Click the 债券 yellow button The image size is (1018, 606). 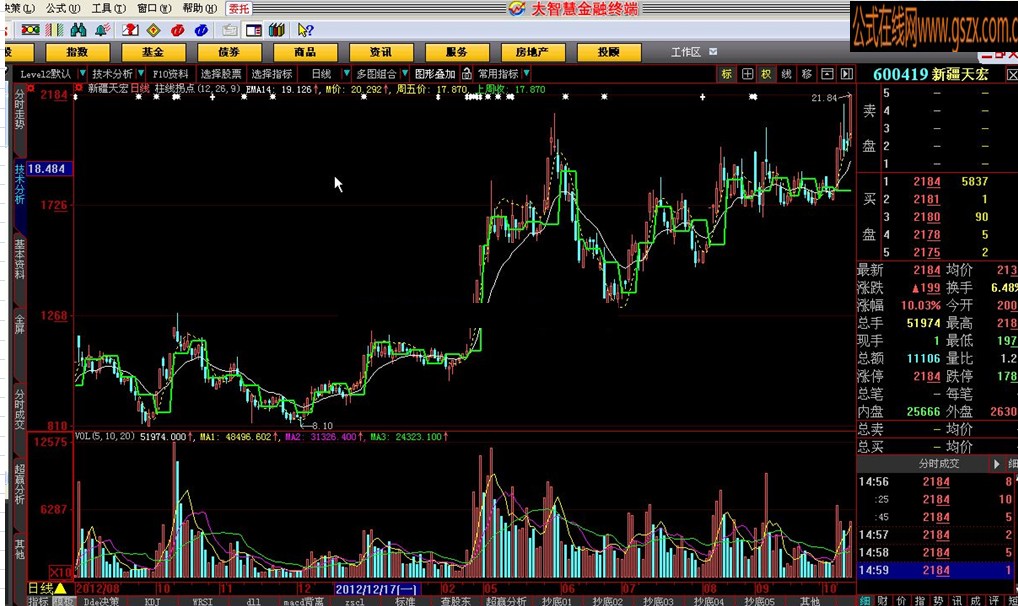tap(229, 52)
